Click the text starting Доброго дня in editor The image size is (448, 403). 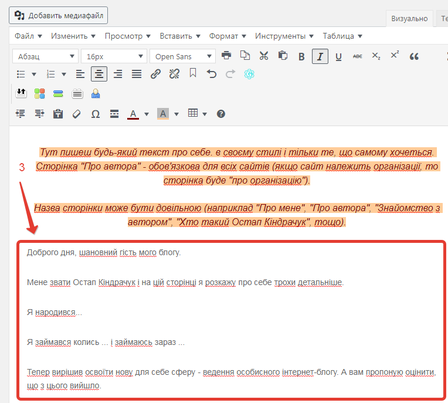pyautogui.click(x=104, y=252)
